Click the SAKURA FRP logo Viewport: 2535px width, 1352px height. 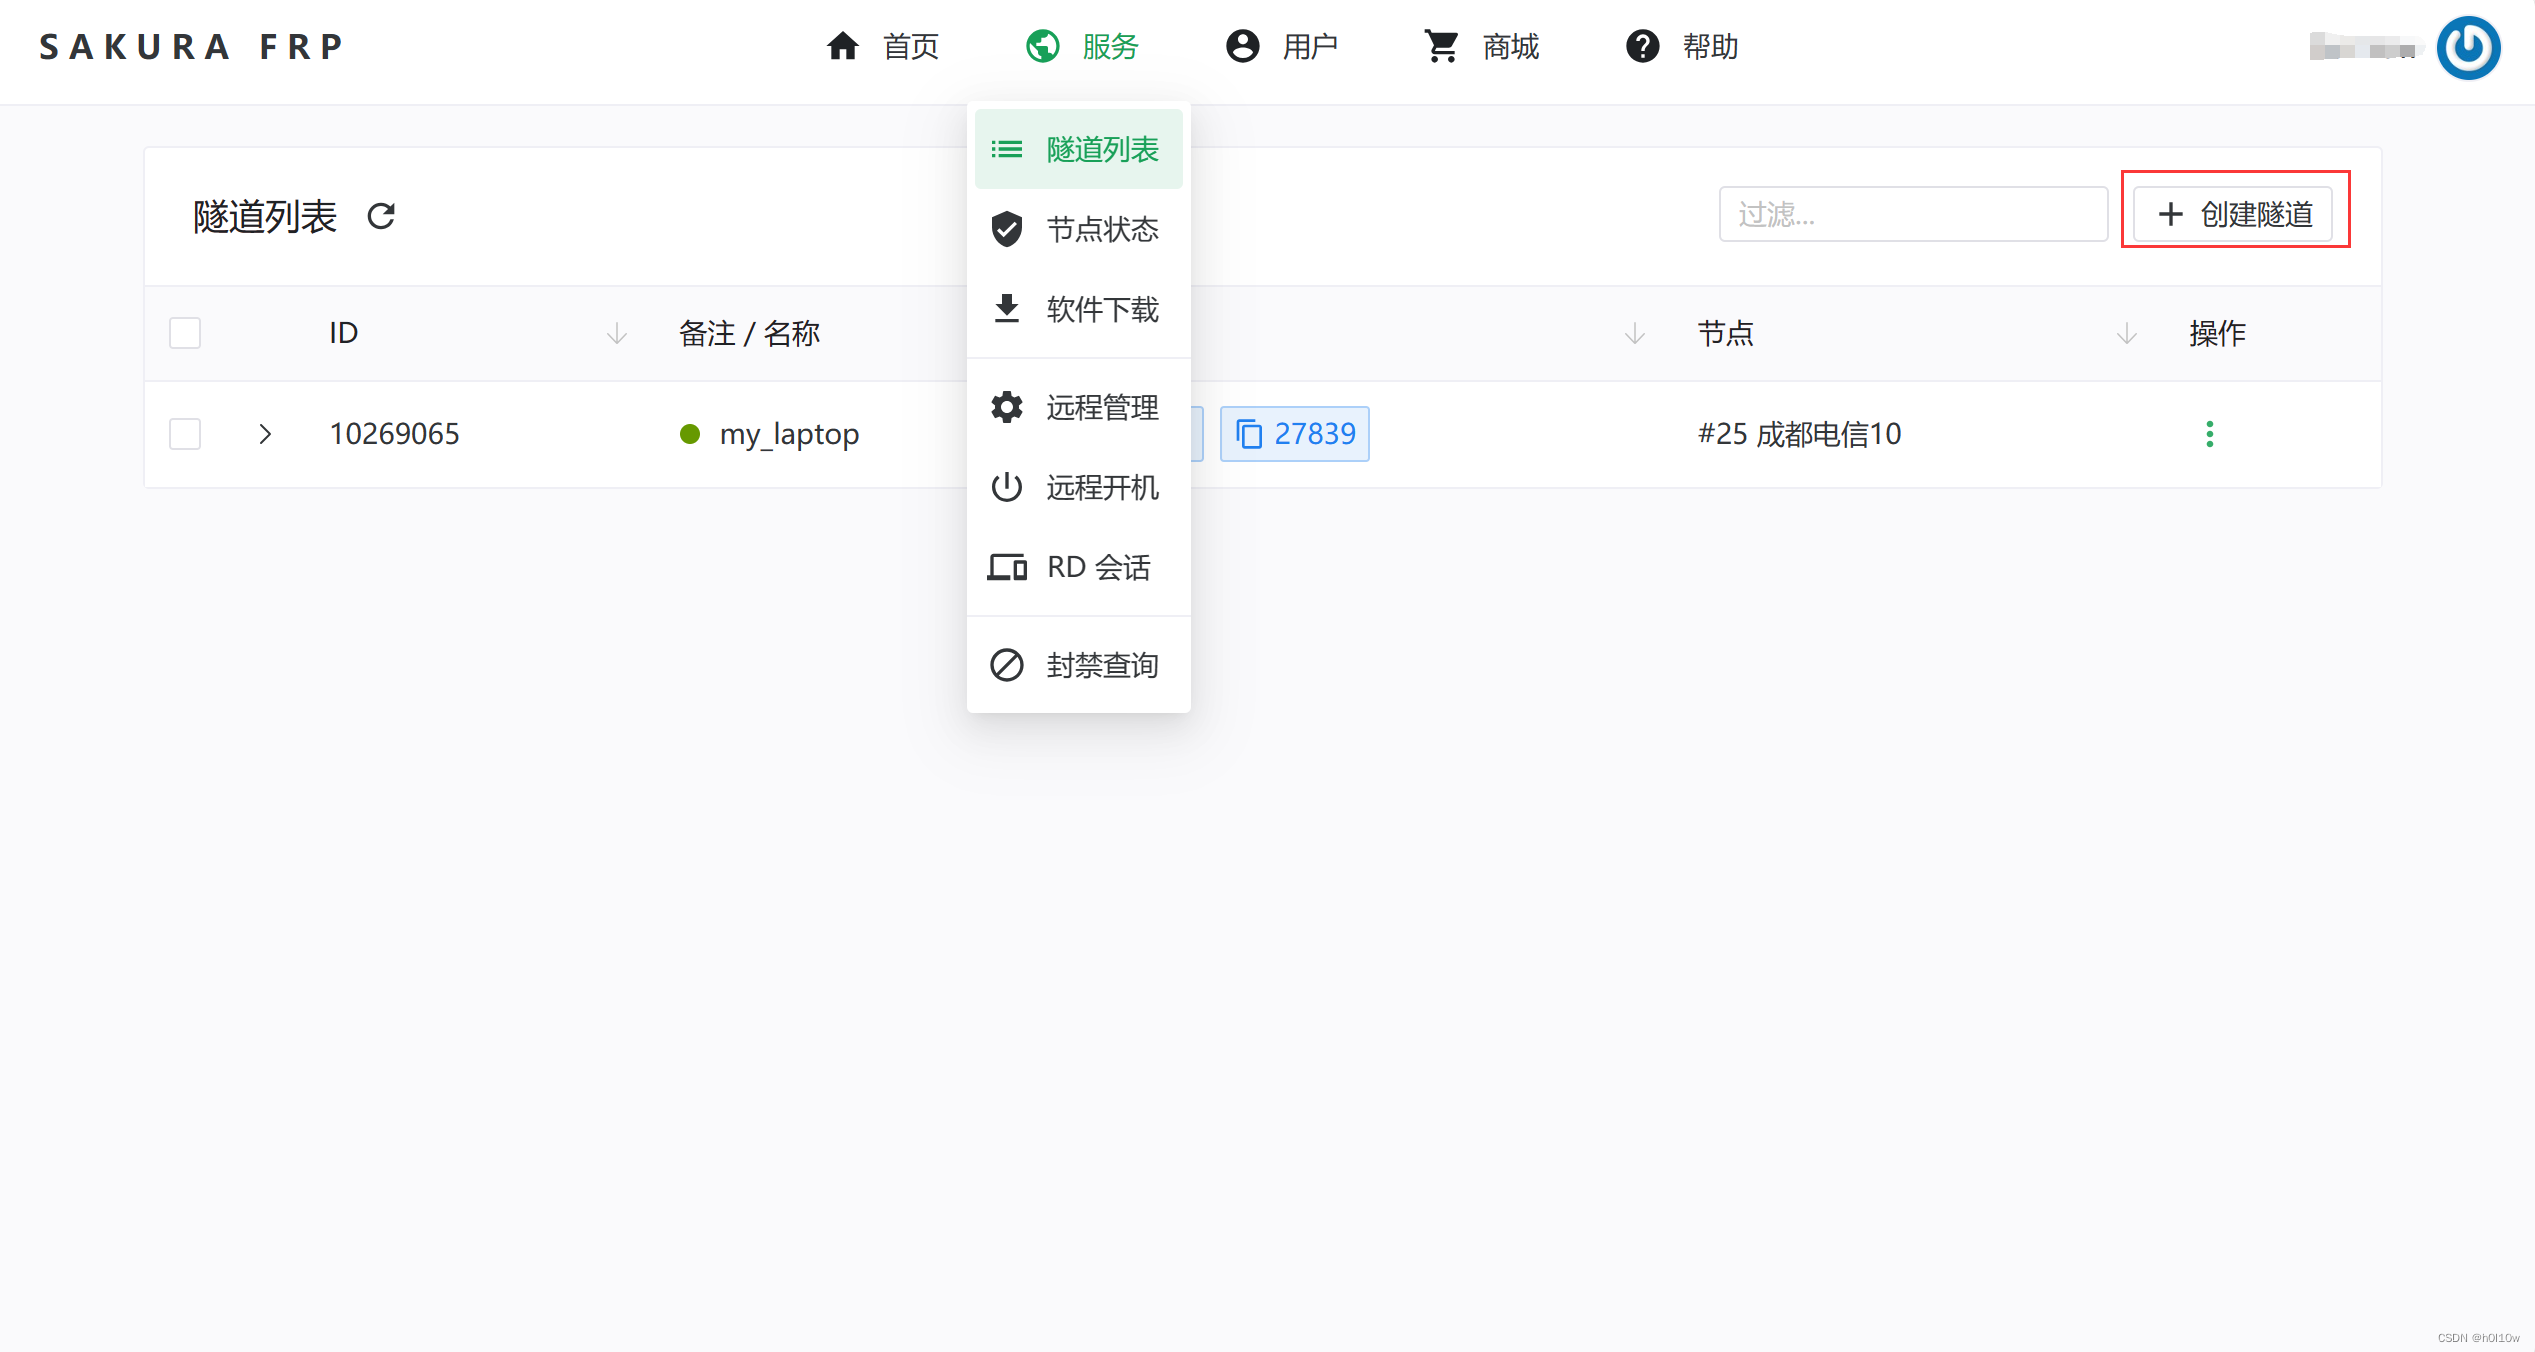(x=192, y=47)
